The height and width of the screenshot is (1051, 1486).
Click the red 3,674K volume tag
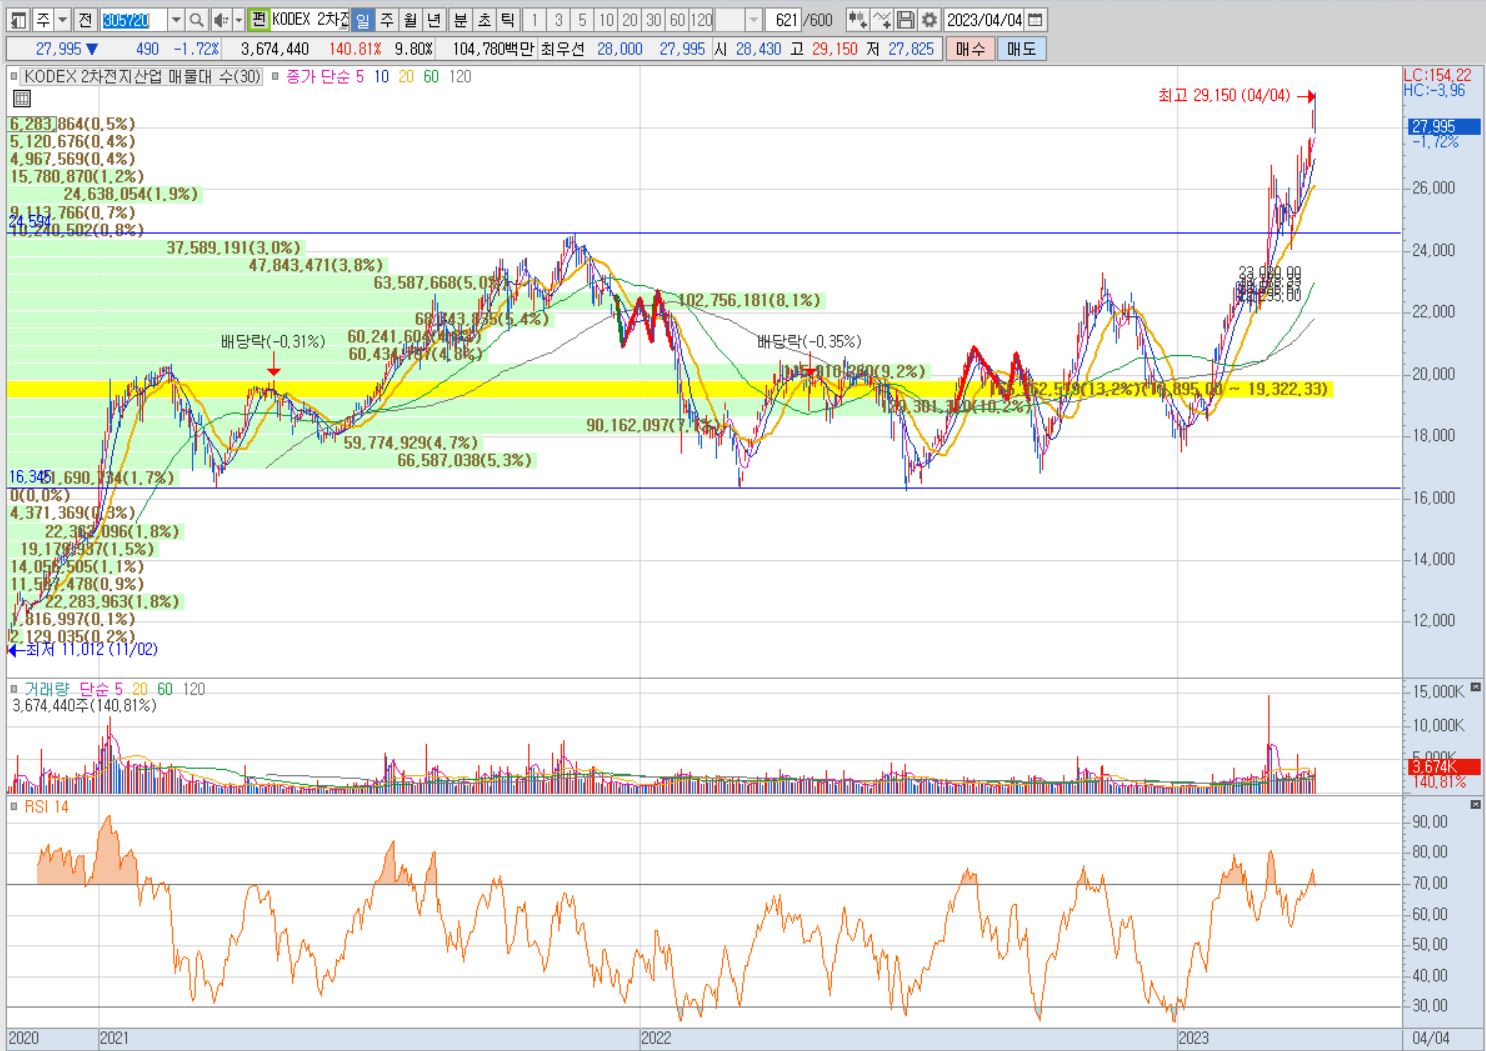[x=1445, y=767]
